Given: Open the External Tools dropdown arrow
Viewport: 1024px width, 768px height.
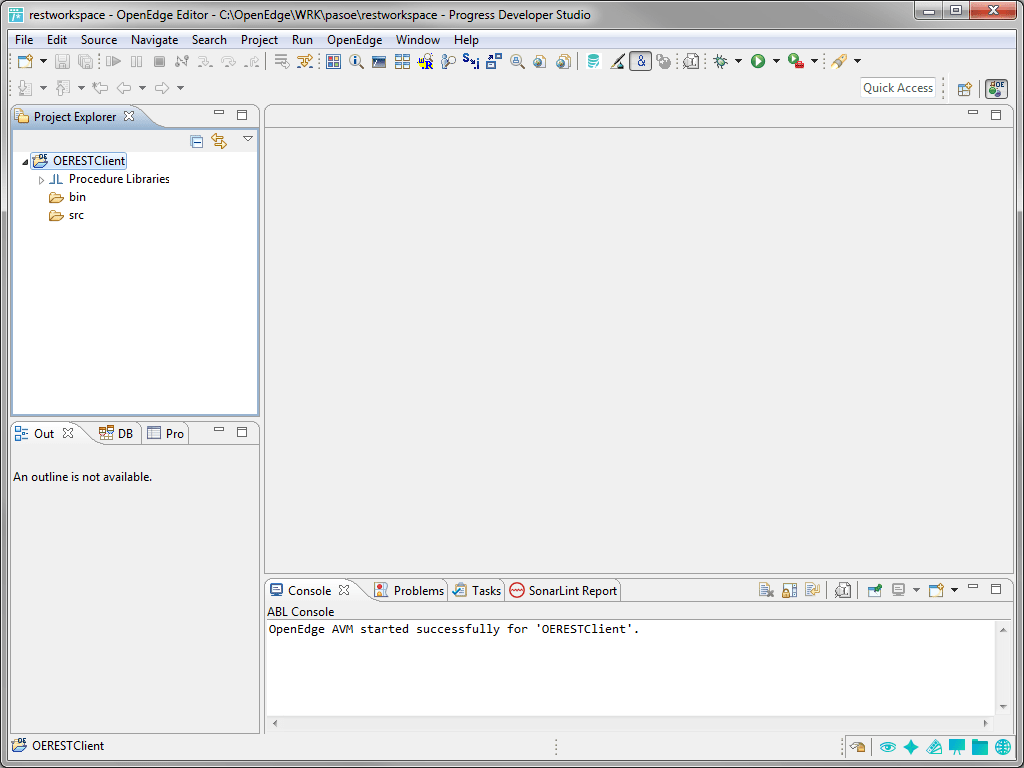Looking at the screenshot, I should pos(814,61).
